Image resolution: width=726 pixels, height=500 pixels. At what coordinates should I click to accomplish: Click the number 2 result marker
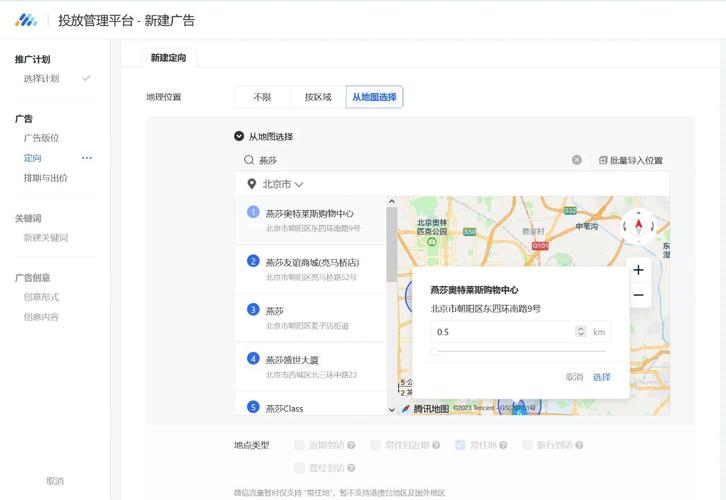(253, 261)
